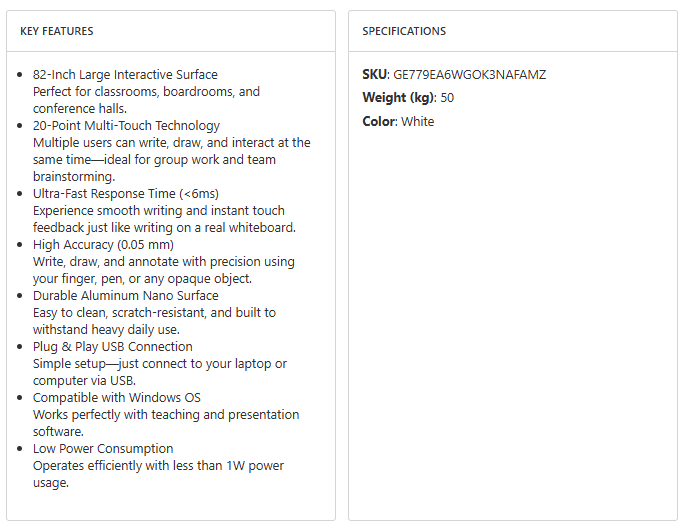Click the classrooms, boardrooms, conference halls description
683x525 pixels.
coord(146,100)
